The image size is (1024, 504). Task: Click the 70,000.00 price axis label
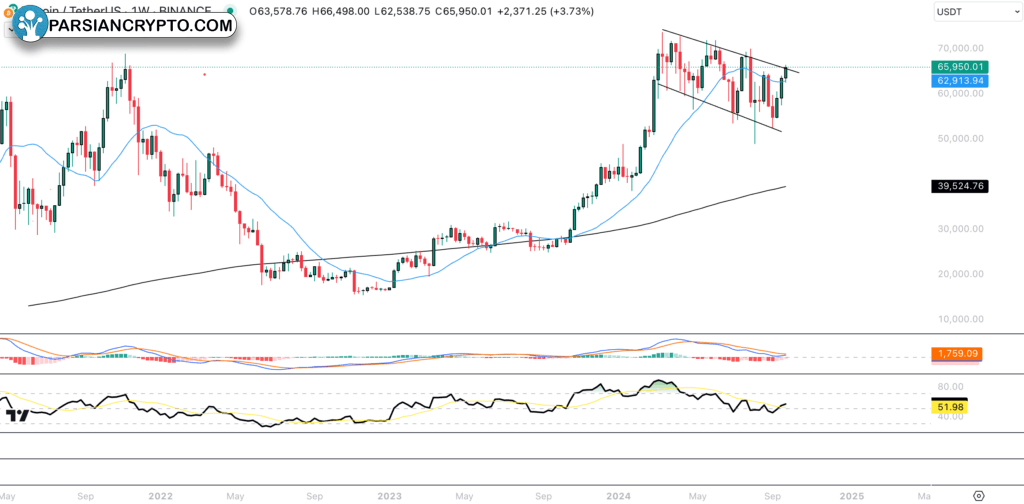tap(959, 48)
